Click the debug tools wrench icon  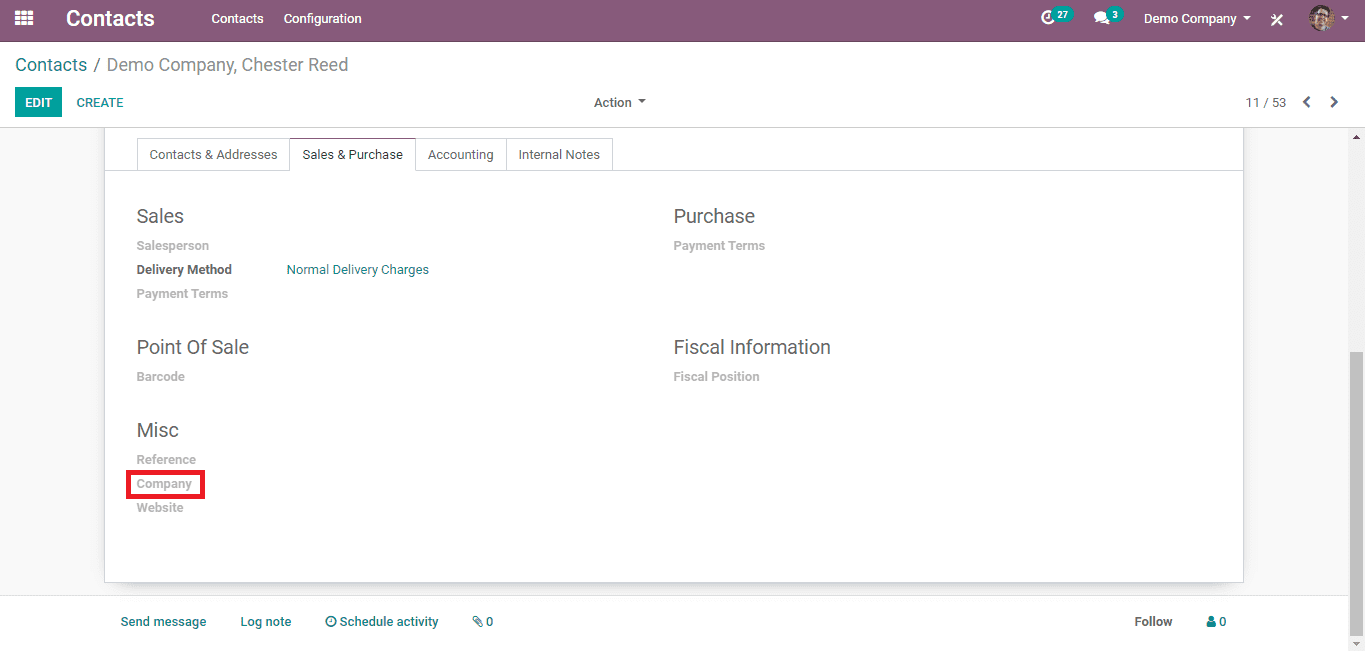(1277, 19)
